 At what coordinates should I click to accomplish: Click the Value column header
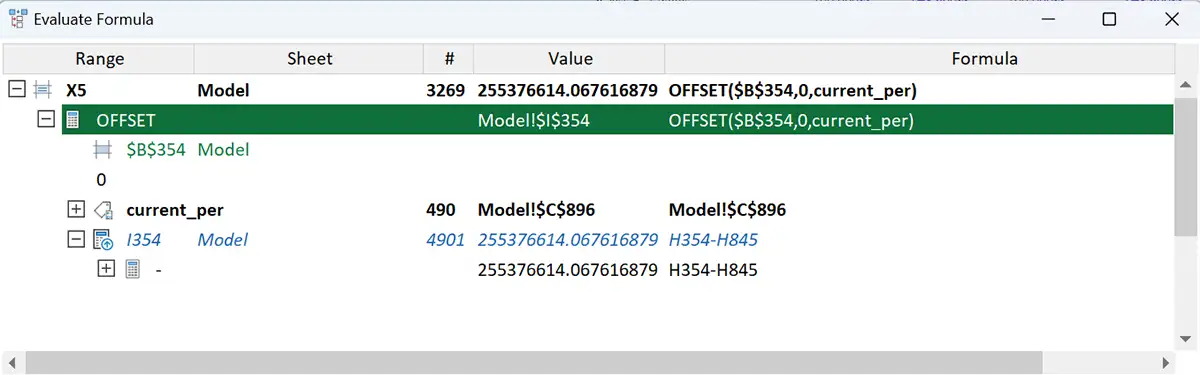coord(570,59)
